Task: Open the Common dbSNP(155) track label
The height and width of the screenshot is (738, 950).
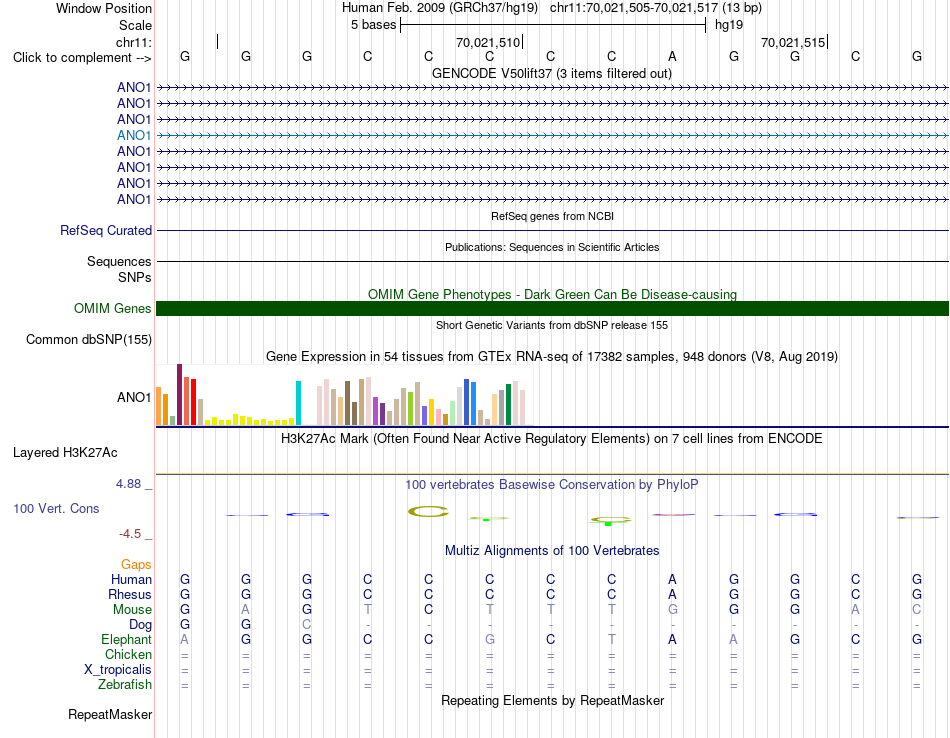Action: click(89, 339)
